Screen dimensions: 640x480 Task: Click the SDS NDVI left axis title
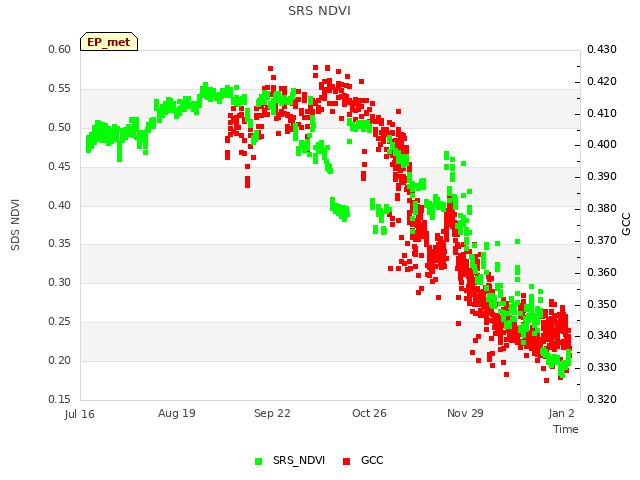click(15, 225)
